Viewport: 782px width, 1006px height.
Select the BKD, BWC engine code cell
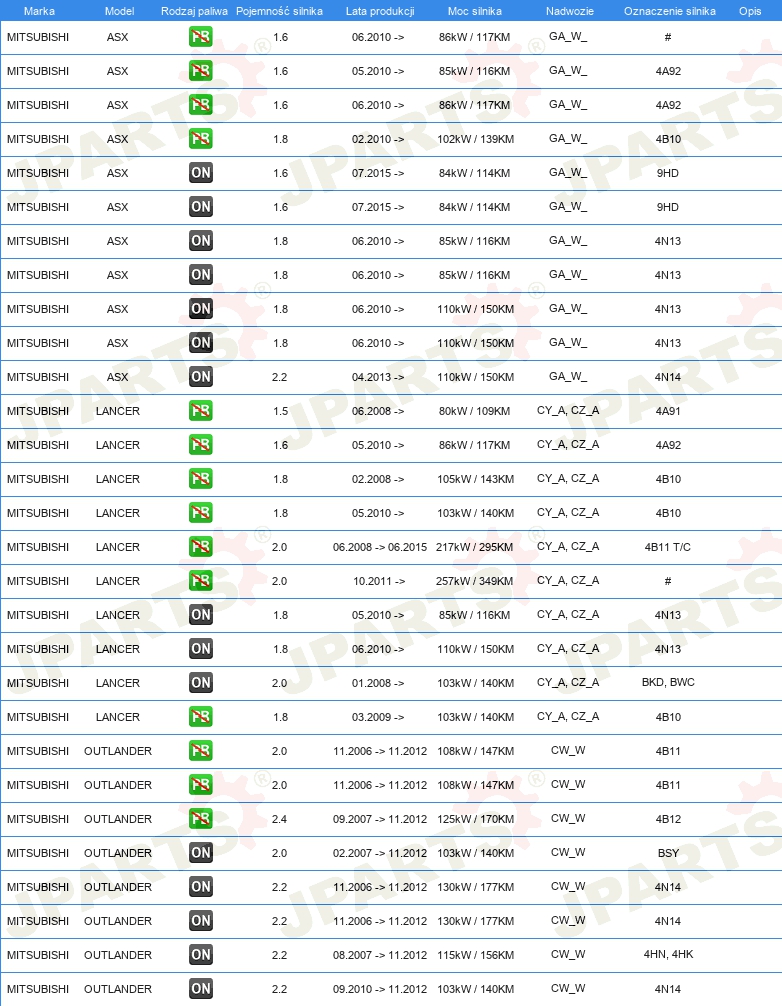click(668, 683)
